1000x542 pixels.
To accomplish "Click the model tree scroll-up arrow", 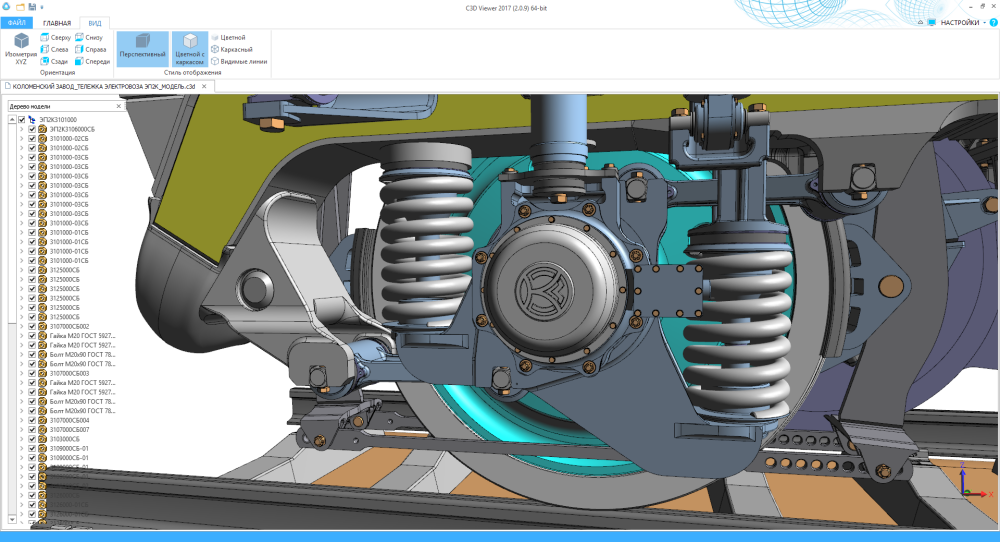I will tap(12, 119).
